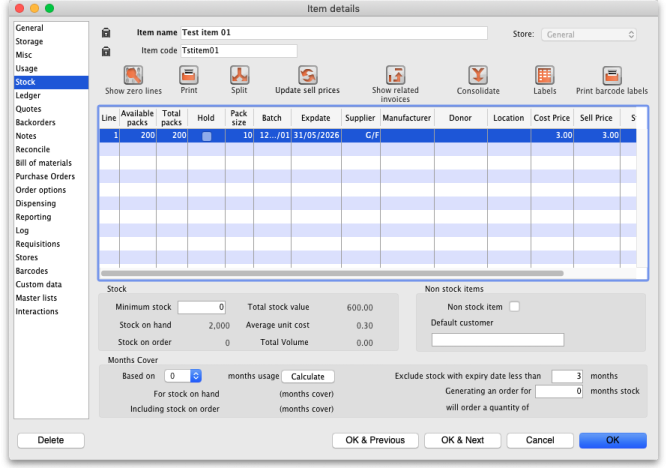Open the Ledger tab in sidebar
667x468 pixels.
pos(28,96)
